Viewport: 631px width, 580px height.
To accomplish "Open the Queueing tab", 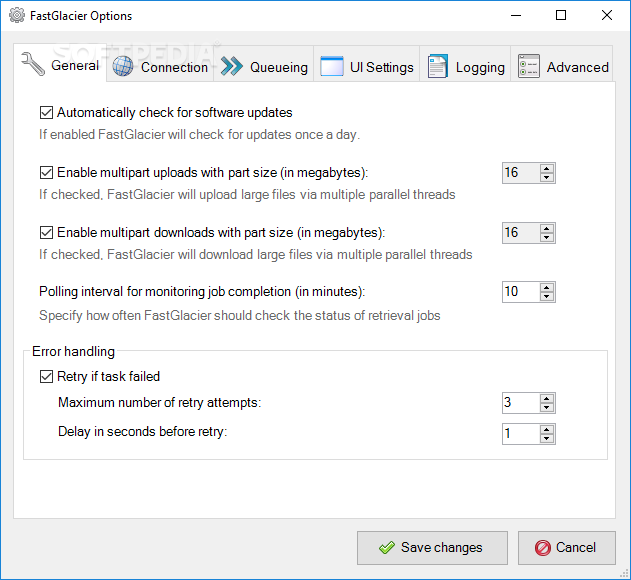I will tap(264, 64).
